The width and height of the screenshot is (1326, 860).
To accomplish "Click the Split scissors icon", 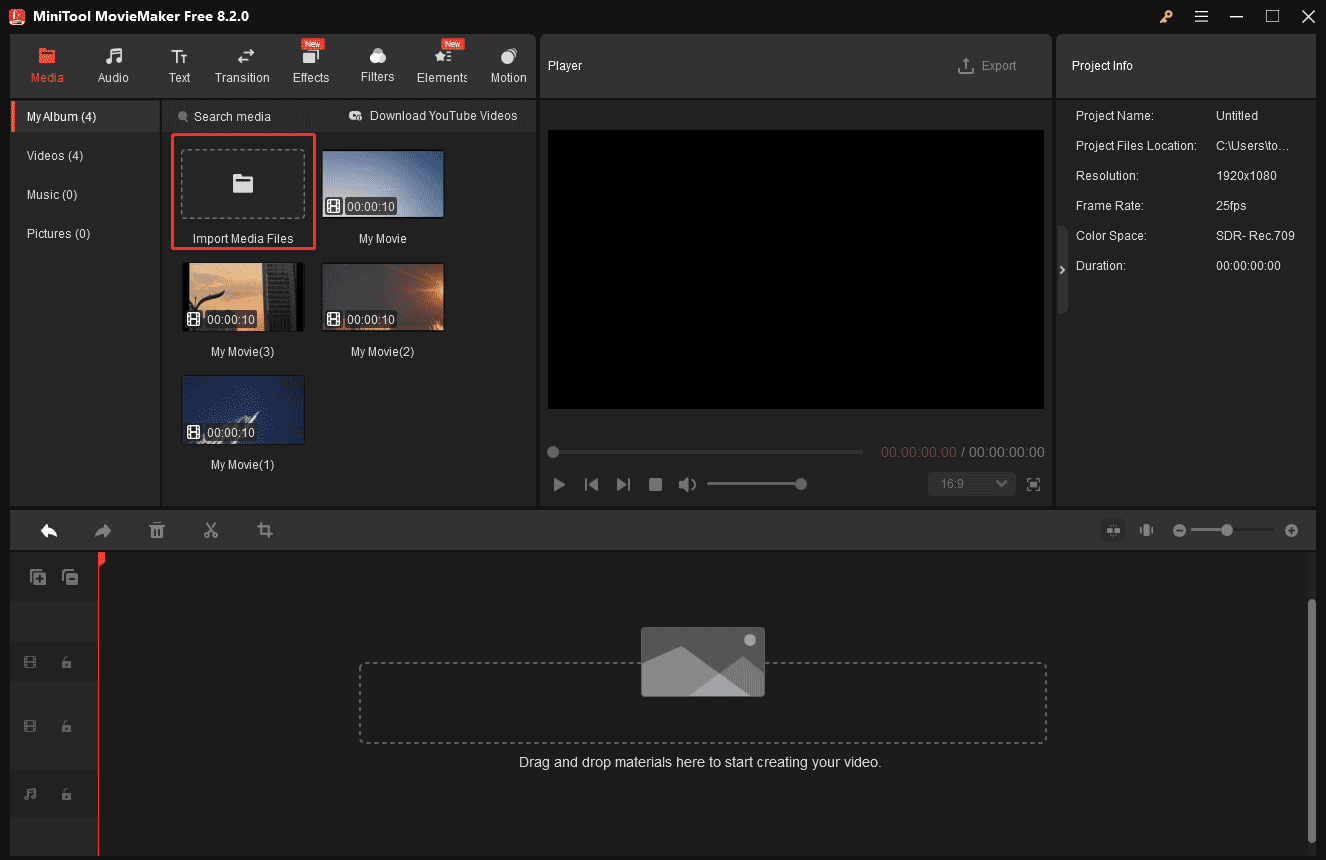I will click(211, 531).
